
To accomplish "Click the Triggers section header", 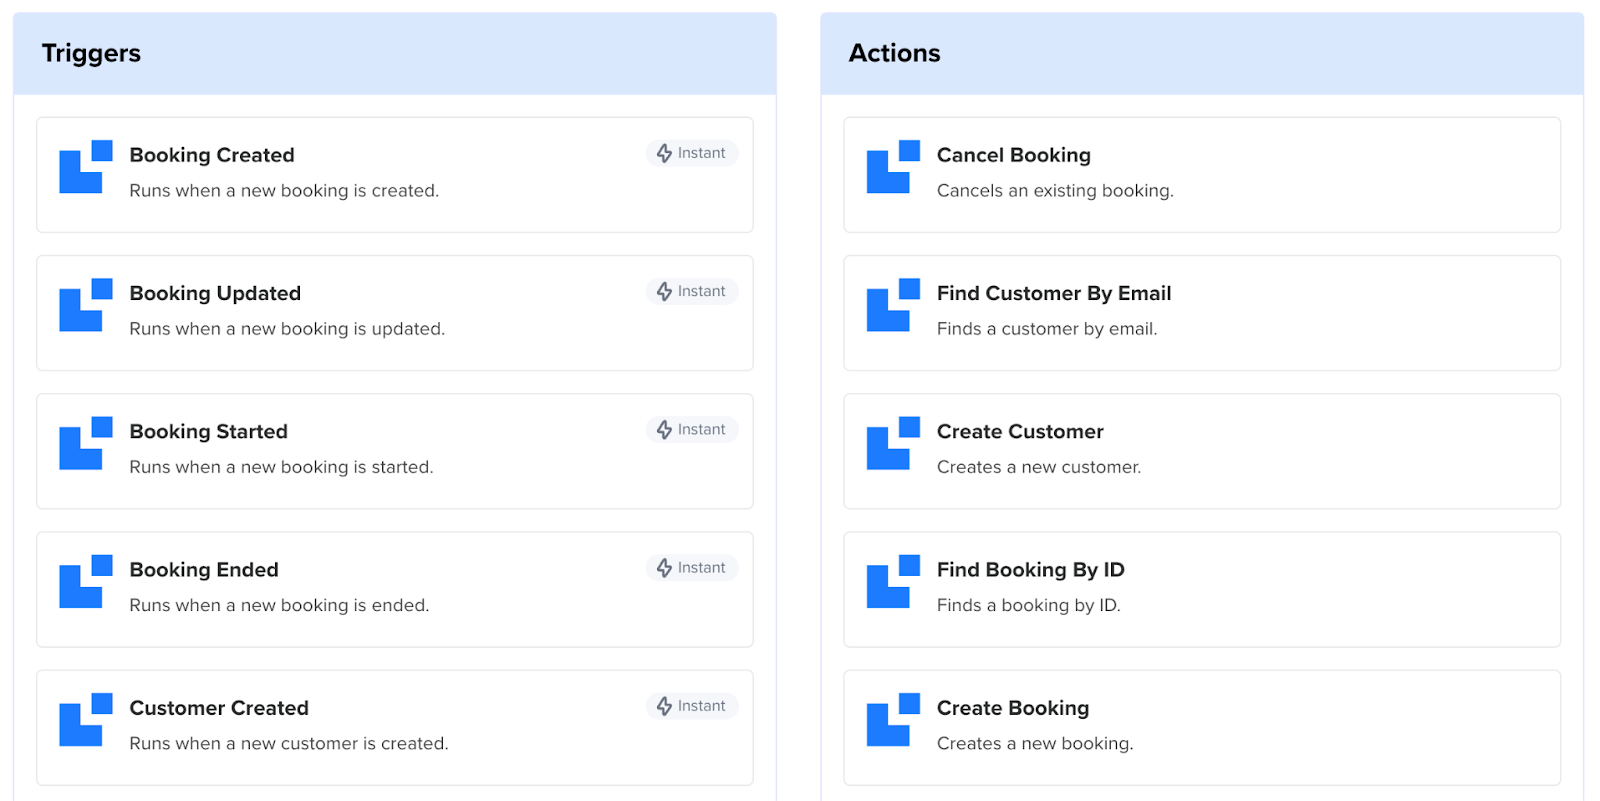I will (x=91, y=53).
